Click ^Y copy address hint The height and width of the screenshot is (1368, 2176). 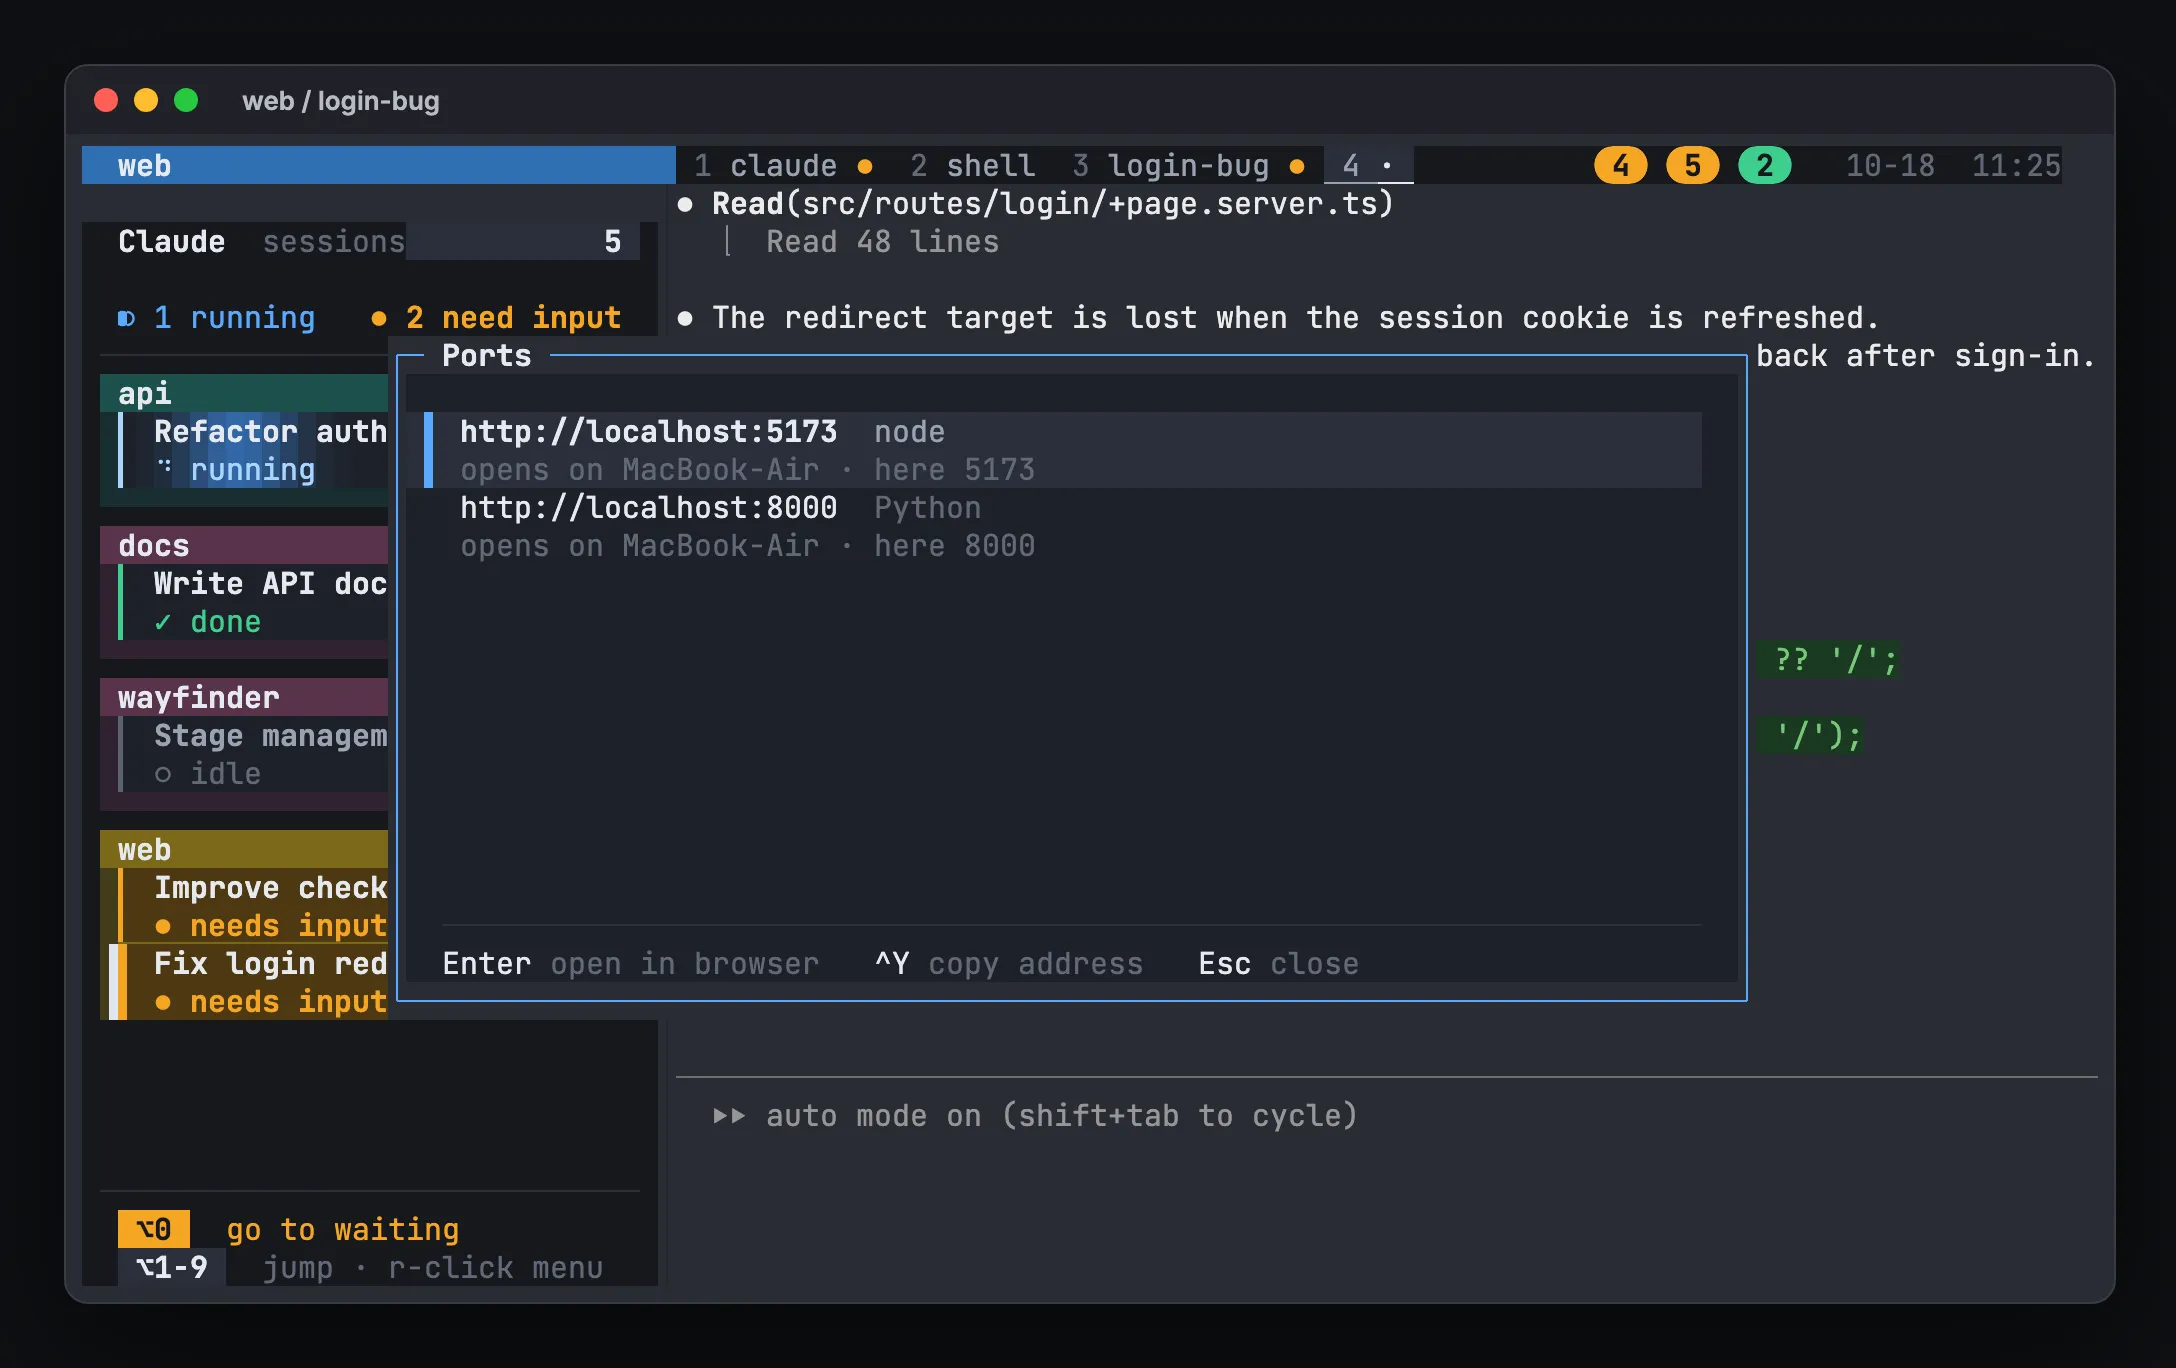(x=1008, y=963)
